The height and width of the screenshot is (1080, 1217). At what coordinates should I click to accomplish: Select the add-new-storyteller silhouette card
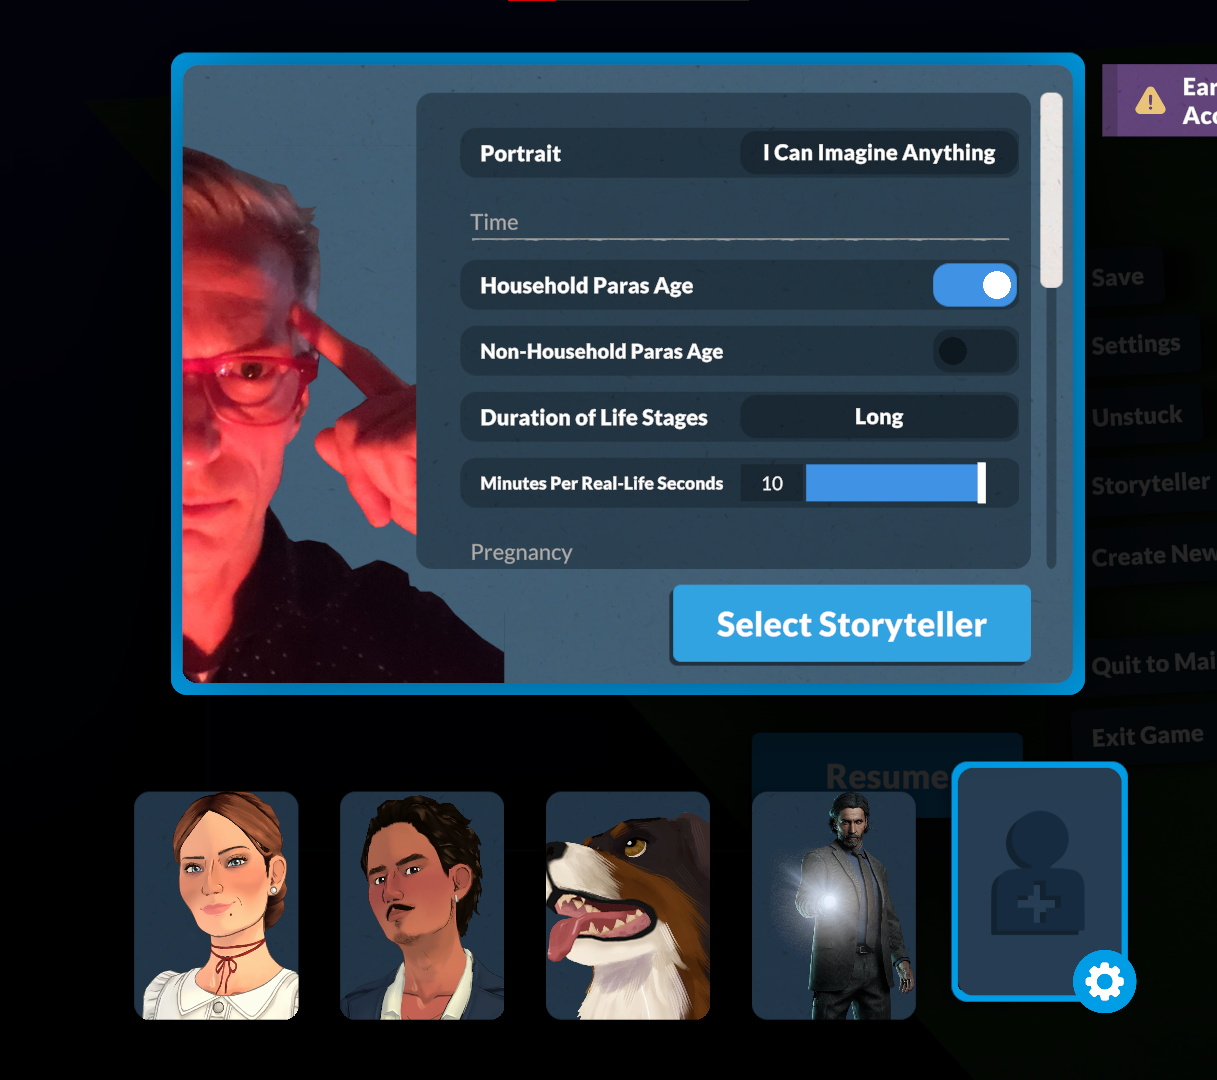1039,881
